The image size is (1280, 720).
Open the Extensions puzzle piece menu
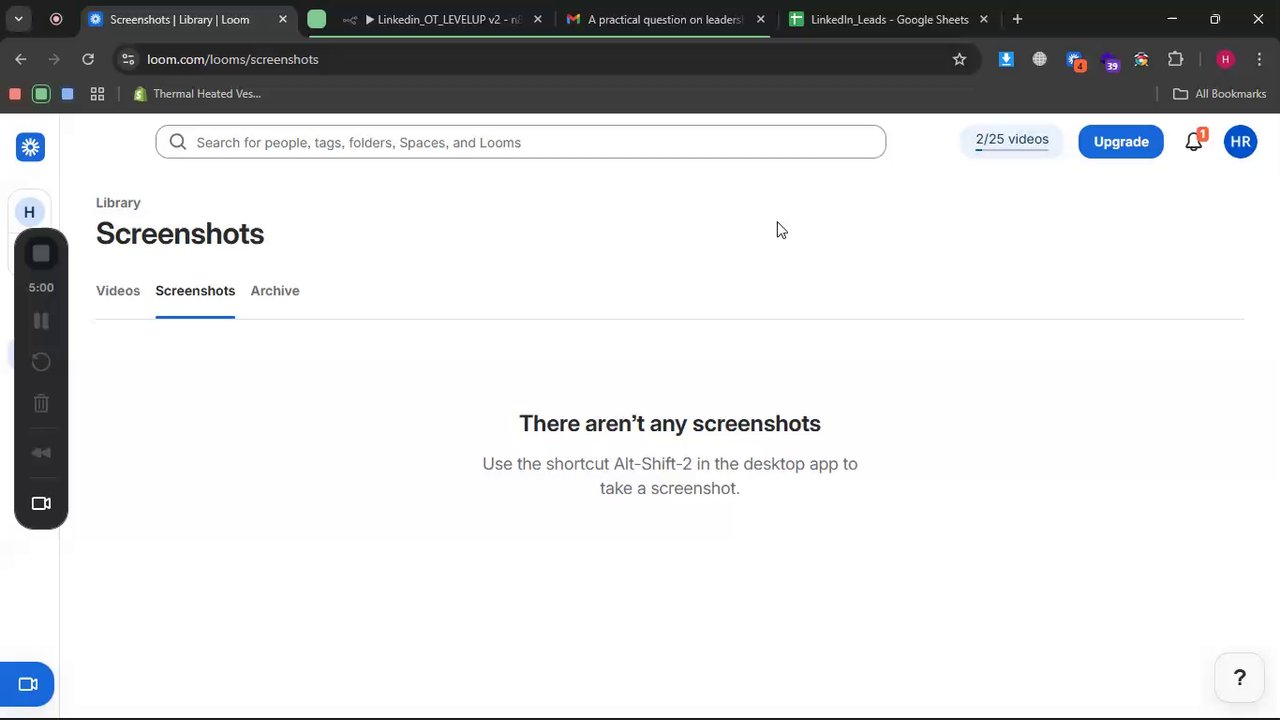pyautogui.click(x=1176, y=59)
